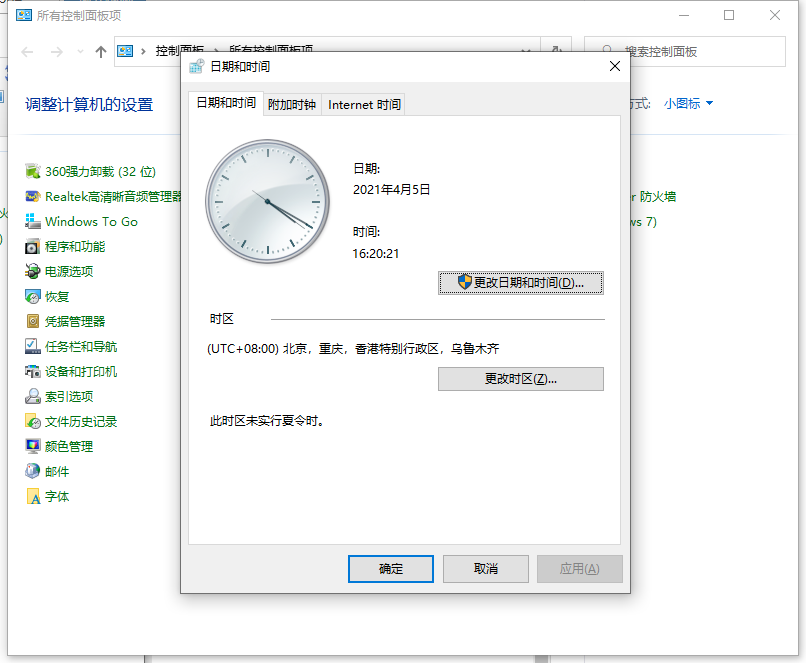Open 360强力卸载 (32 位) control panel item
Viewport: 806px width, 663px height.
tap(34, 172)
